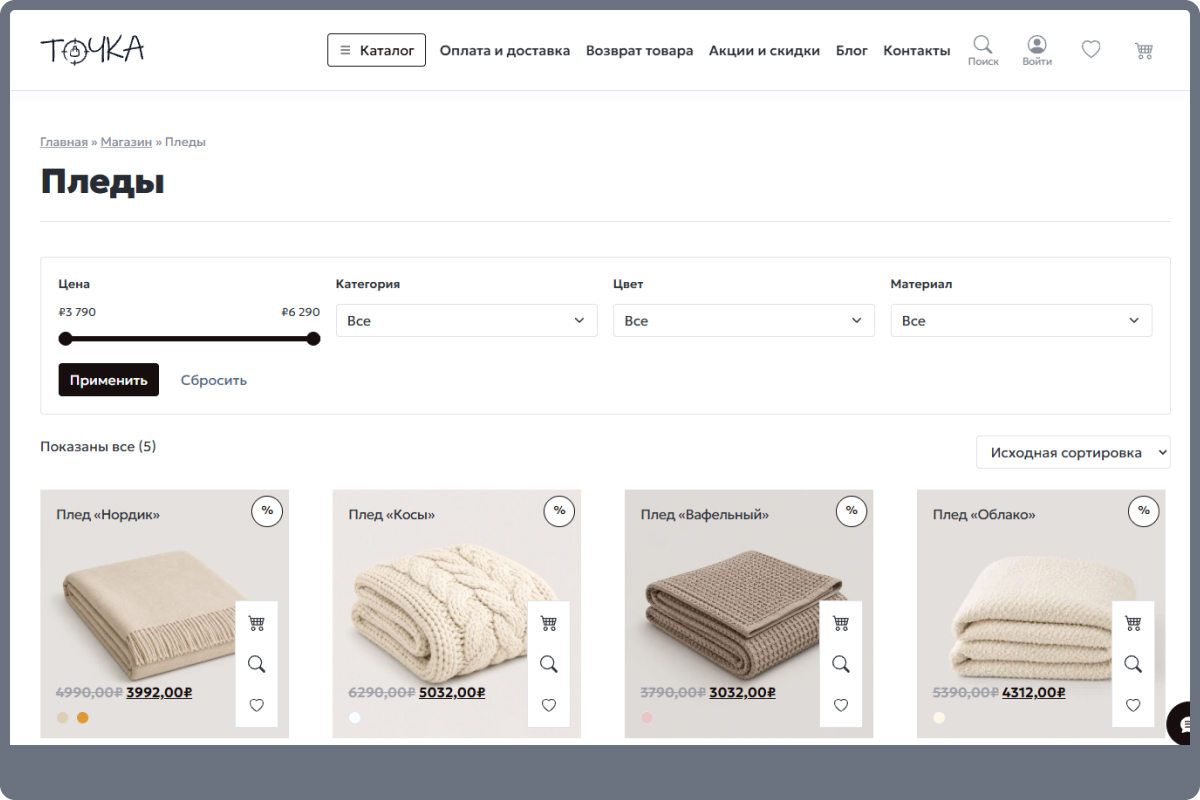This screenshot has height=800, width=1200.
Task: Open the shopping cart in header
Action: (x=1144, y=50)
